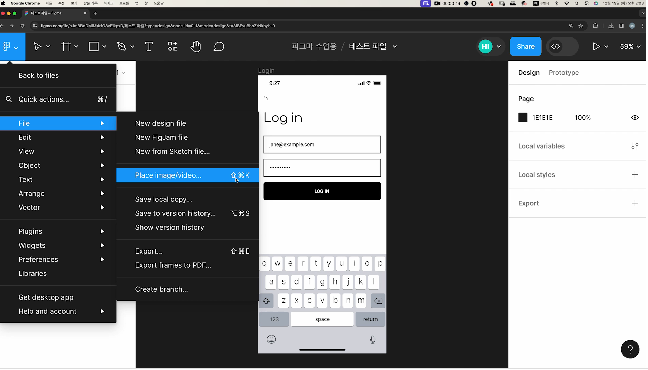
Task: Choose Libraries from main menu
Action: coord(58,274)
